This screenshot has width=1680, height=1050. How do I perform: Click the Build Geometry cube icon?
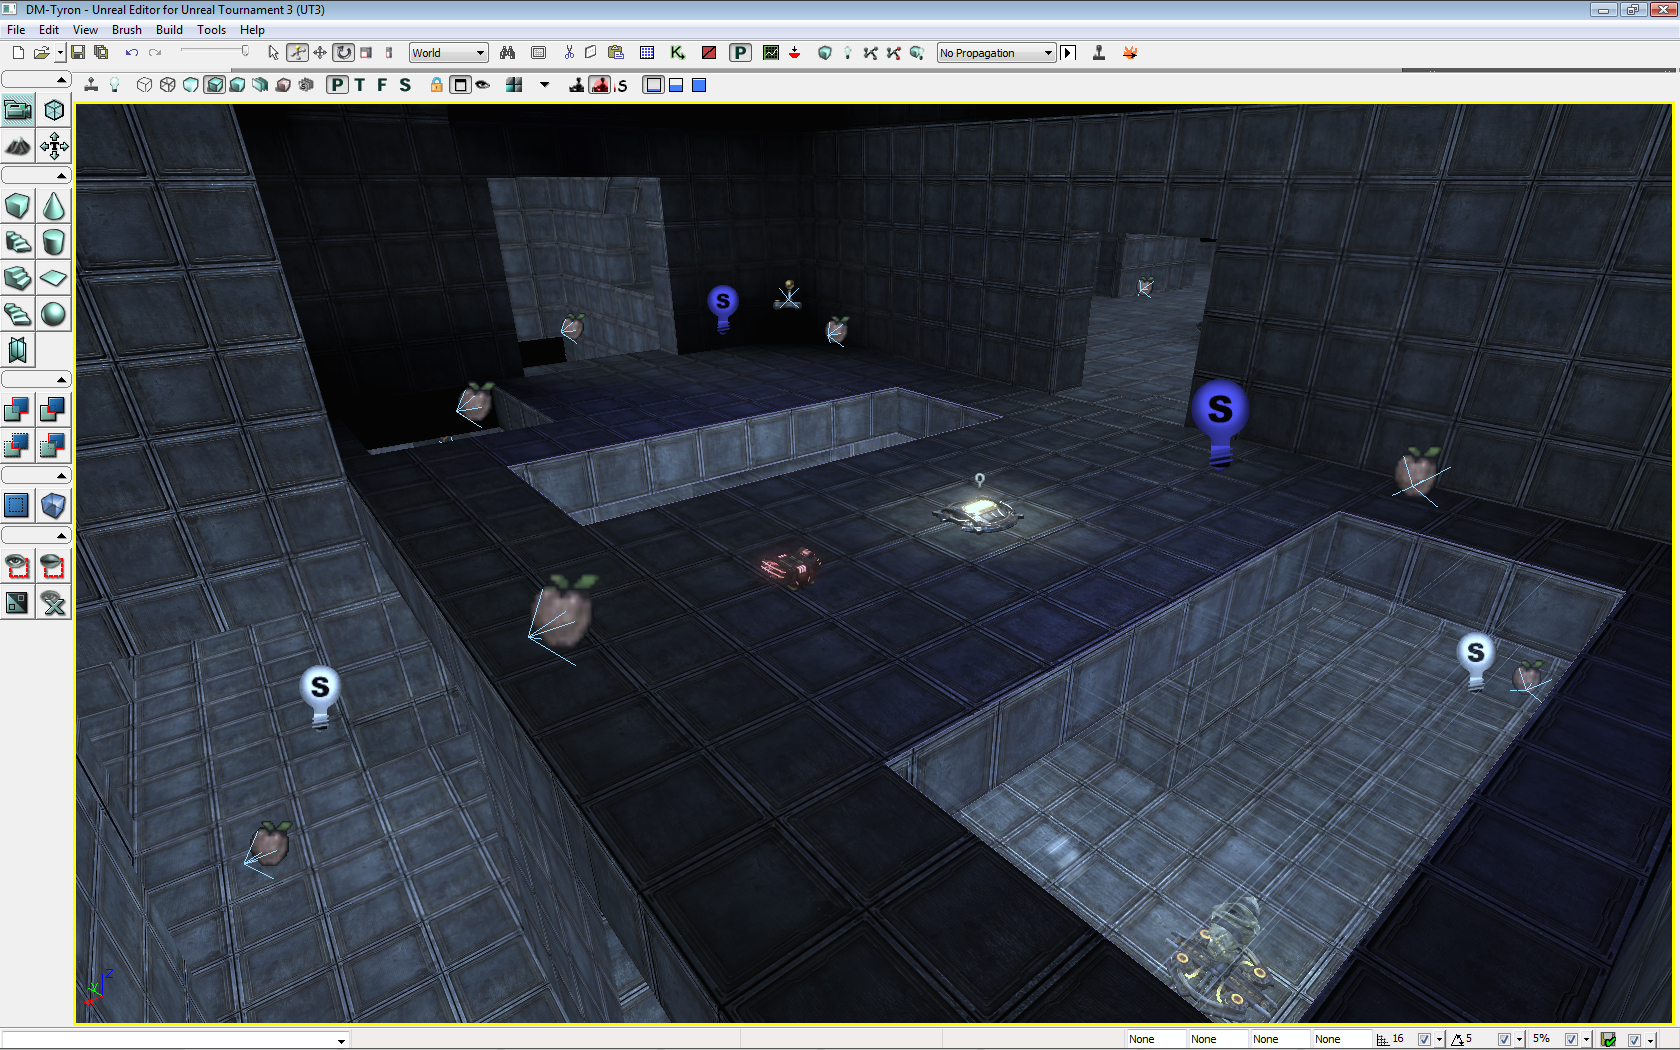825,53
